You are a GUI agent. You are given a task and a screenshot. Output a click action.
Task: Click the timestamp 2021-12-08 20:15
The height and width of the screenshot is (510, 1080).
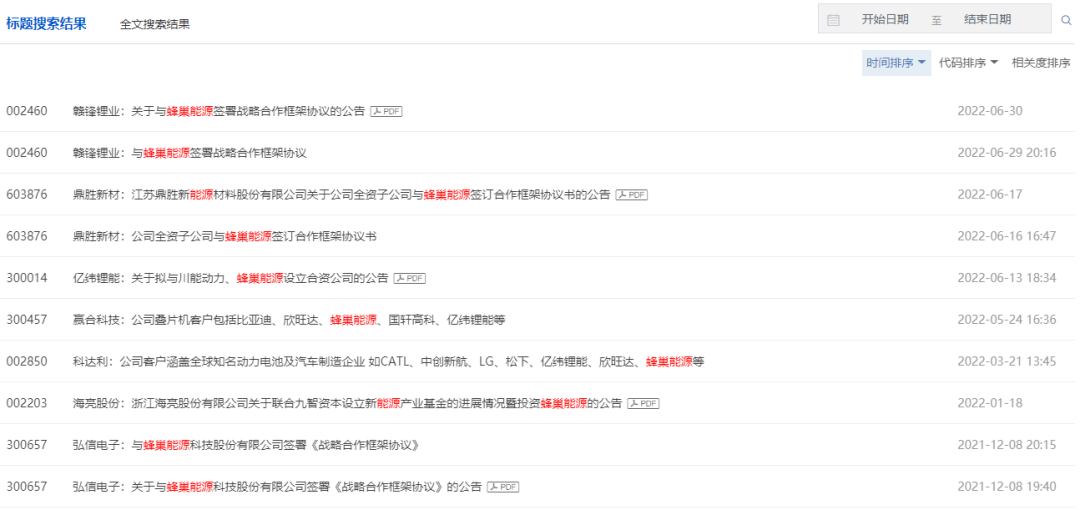point(1006,445)
